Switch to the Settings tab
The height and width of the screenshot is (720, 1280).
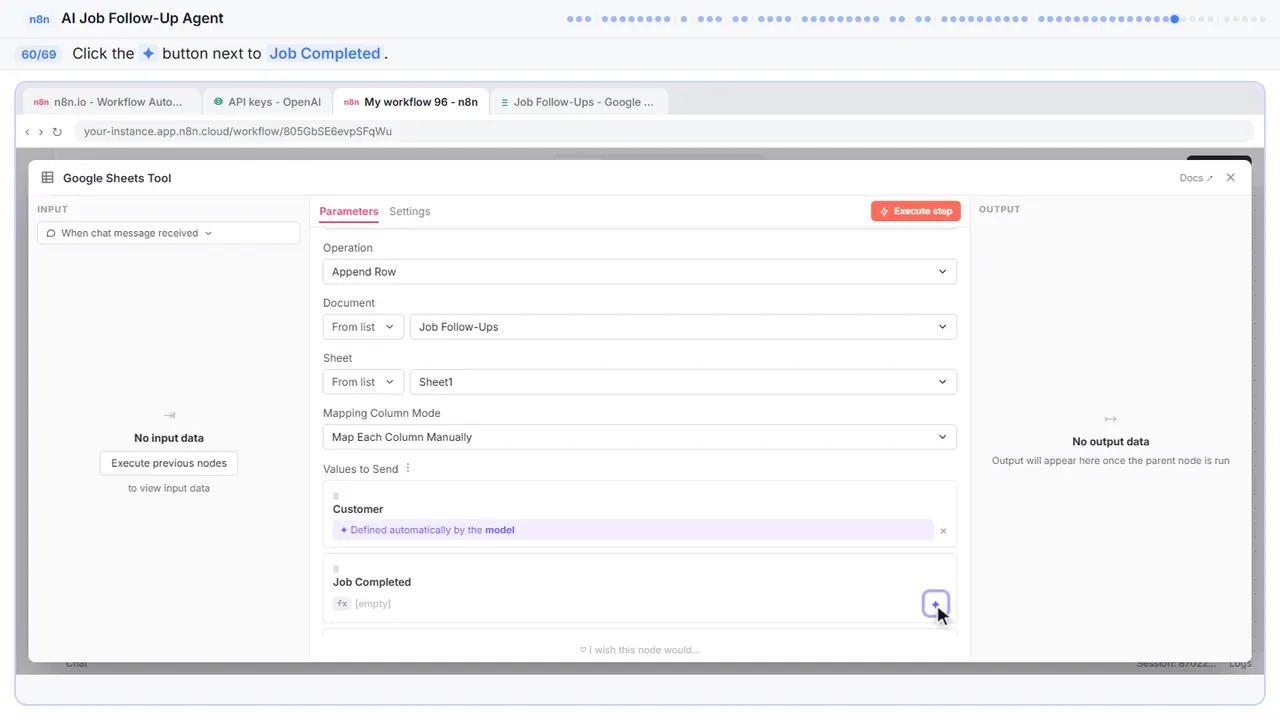410,212
